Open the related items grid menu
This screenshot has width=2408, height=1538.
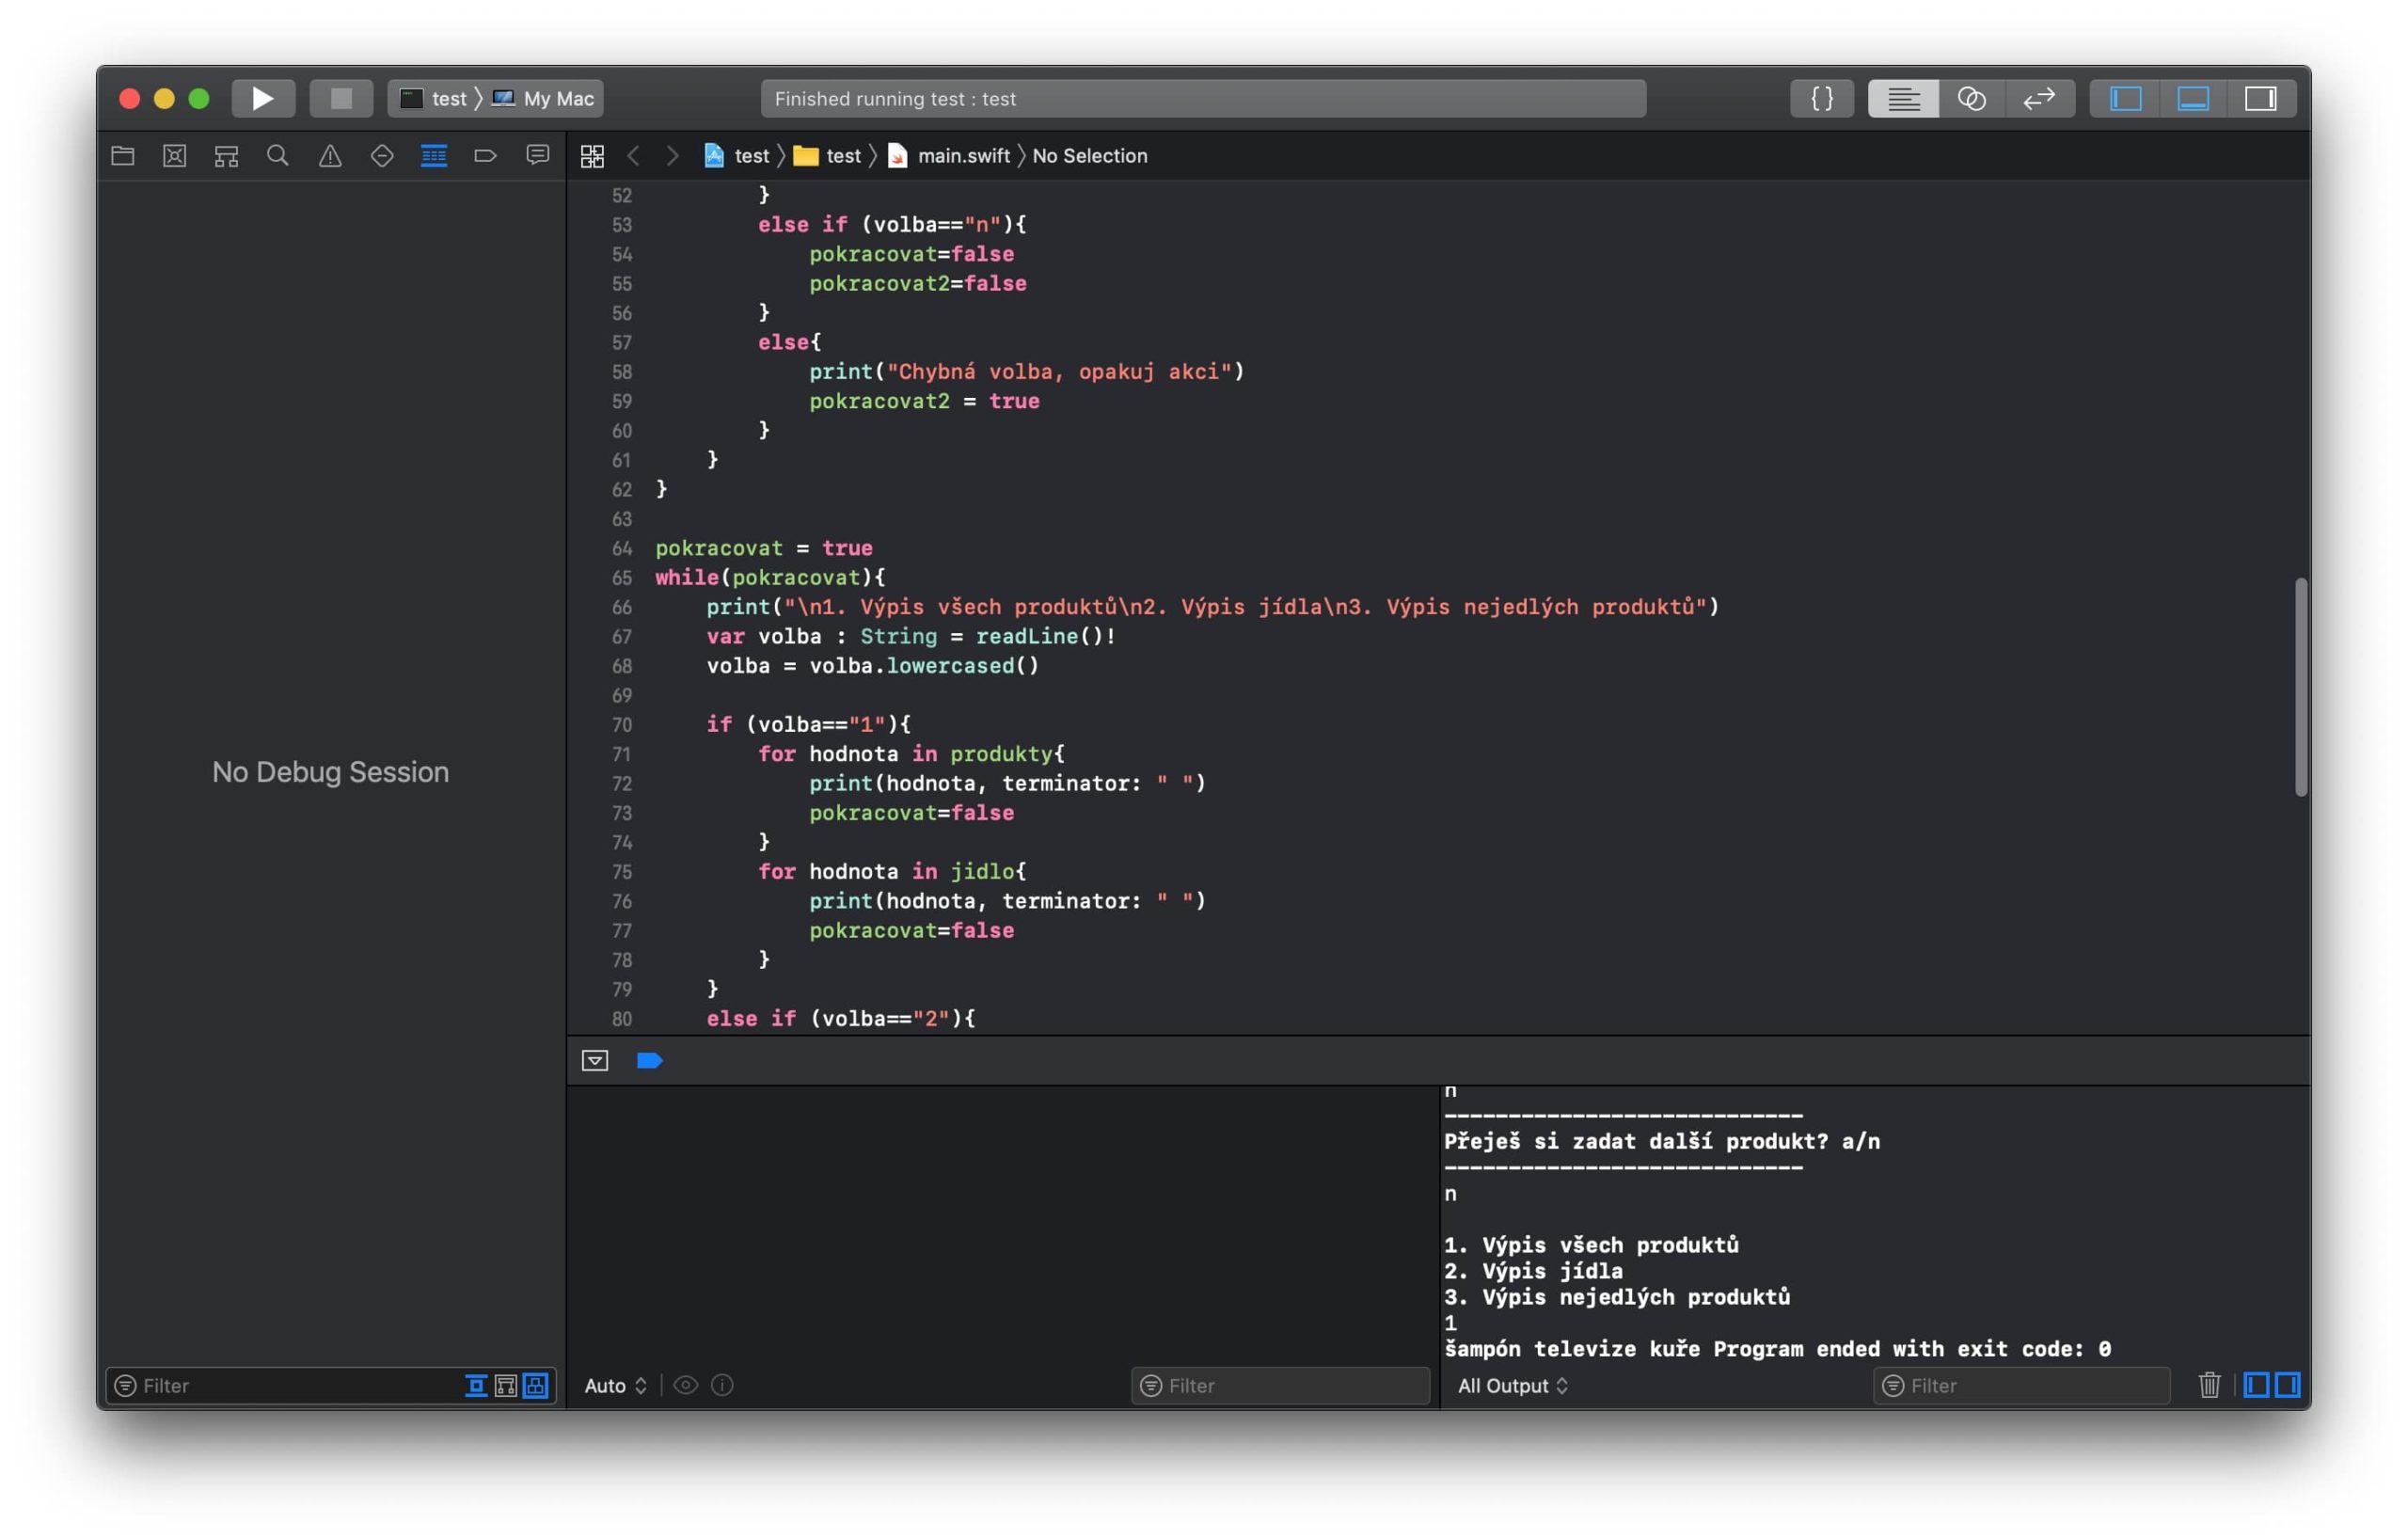click(x=592, y=155)
